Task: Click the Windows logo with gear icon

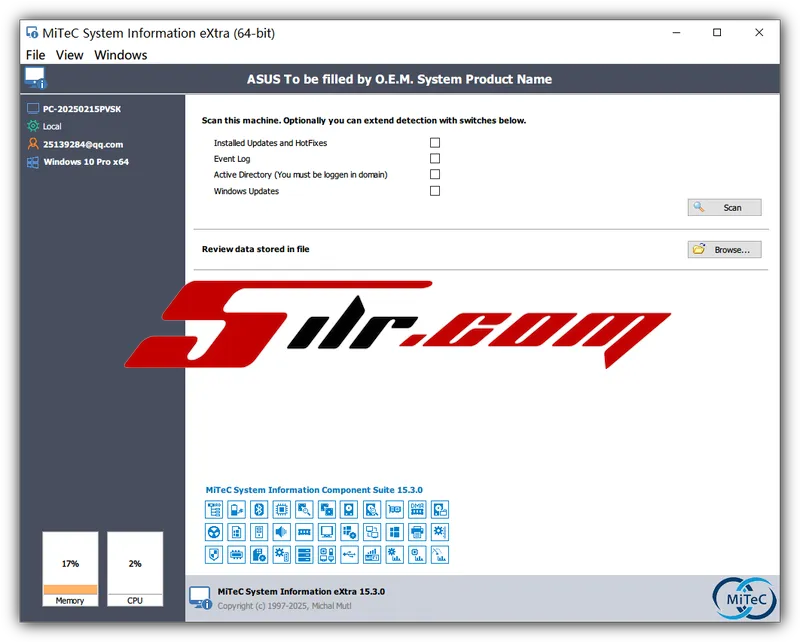Action: coord(349,532)
